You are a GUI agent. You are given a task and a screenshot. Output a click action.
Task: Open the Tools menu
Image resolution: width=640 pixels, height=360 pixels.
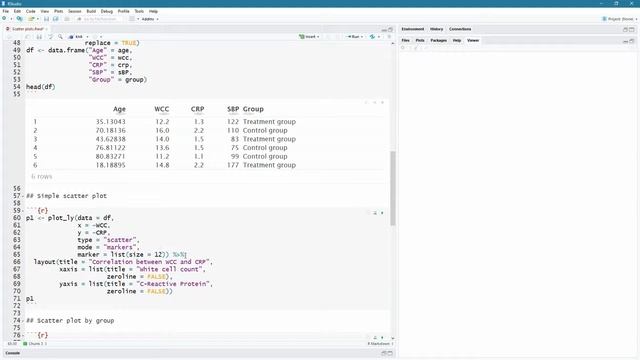(x=139, y=11)
